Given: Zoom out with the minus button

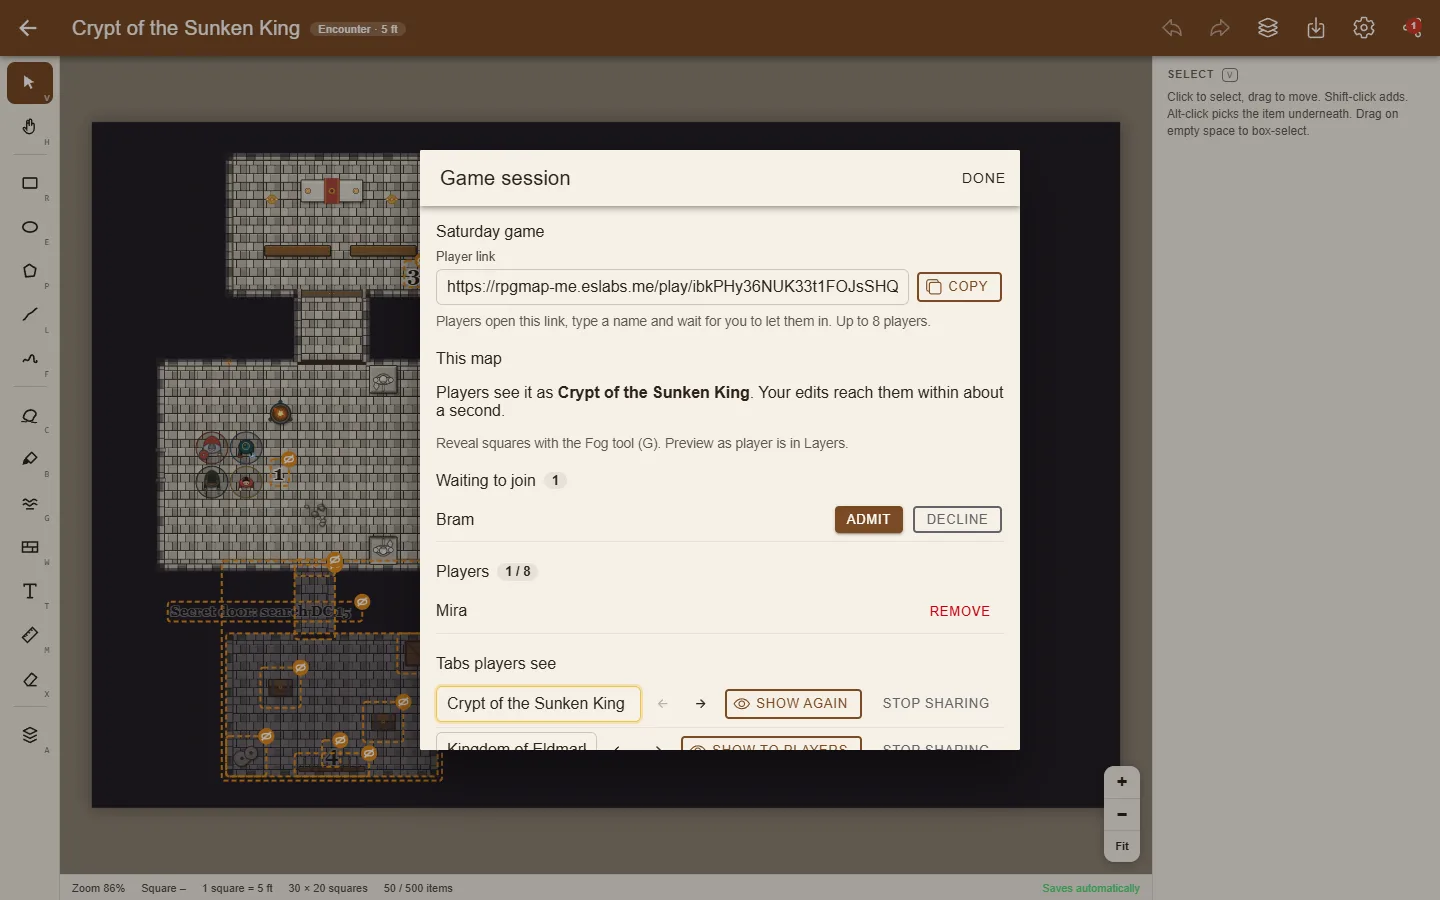Looking at the screenshot, I should (x=1122, y=814).
